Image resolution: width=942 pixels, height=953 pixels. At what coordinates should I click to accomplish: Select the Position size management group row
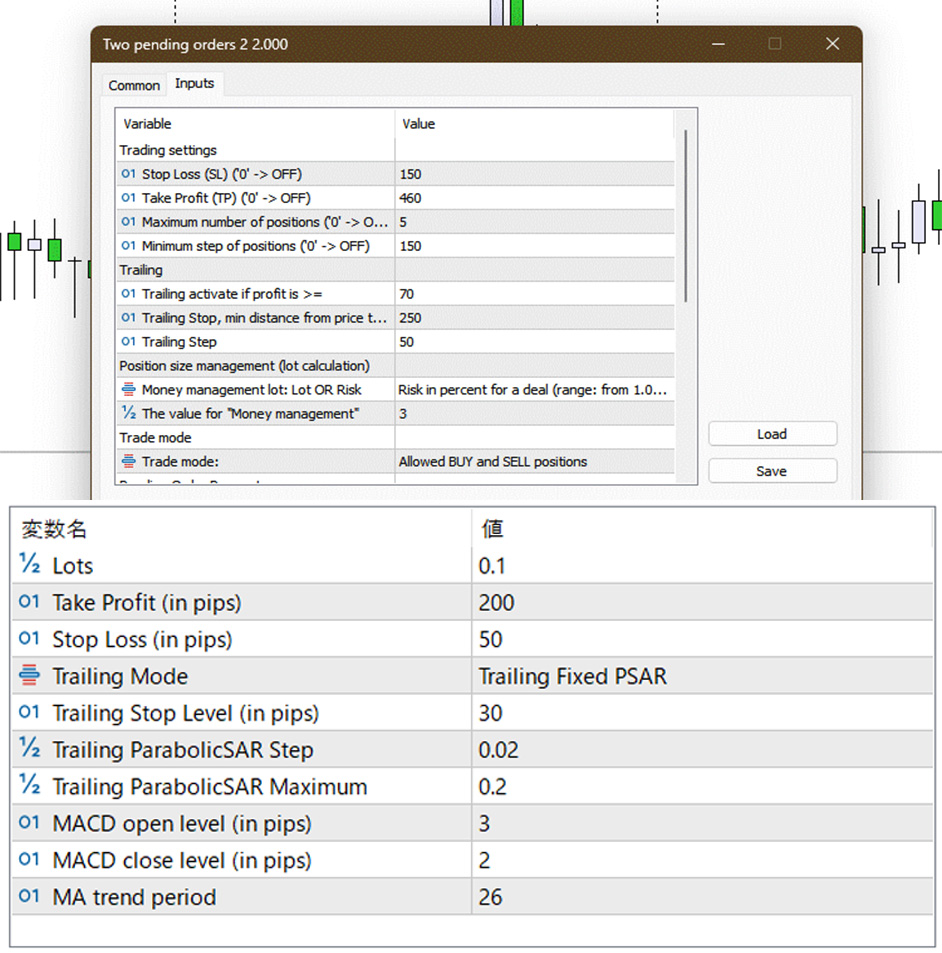click(396, 366)
